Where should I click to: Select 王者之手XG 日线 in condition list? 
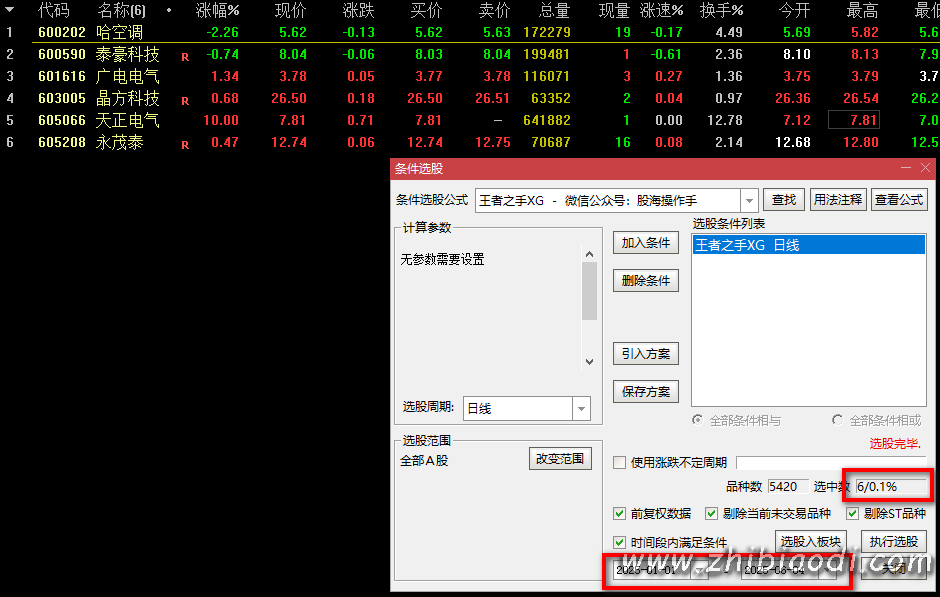point(807,245)
